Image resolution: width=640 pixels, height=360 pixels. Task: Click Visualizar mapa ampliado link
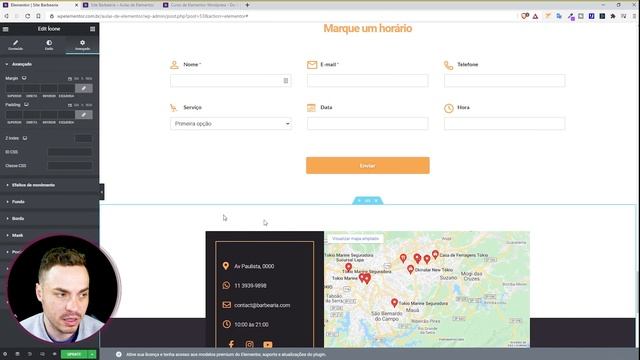[356, 238]
